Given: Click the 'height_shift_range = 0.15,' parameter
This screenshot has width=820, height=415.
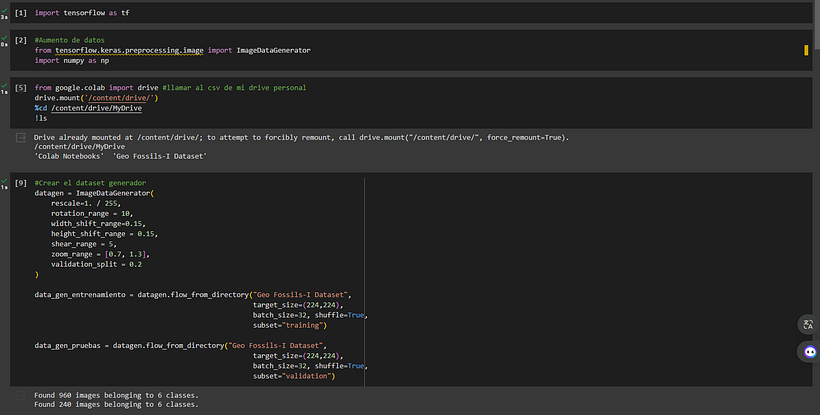Looking at the screenshot, I should pos(105,234).
